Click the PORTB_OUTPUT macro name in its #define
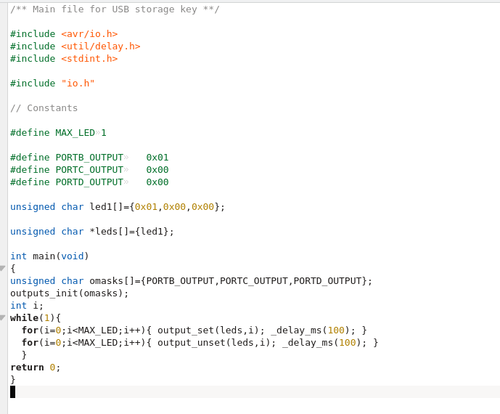This screenshot has width=500, height=414. tap(89, 157)
